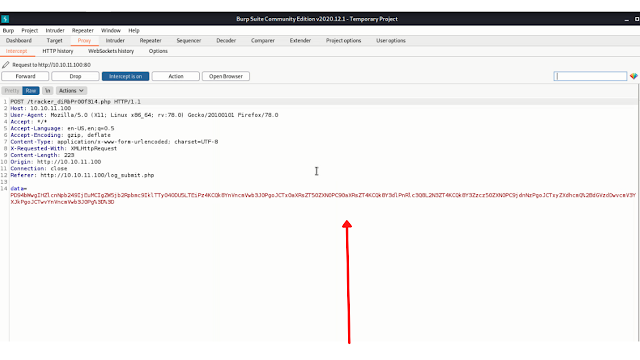Open the Burp menu
Viewport: 640px width, 360px height.
pyautogui.click(x=8, y=30)
